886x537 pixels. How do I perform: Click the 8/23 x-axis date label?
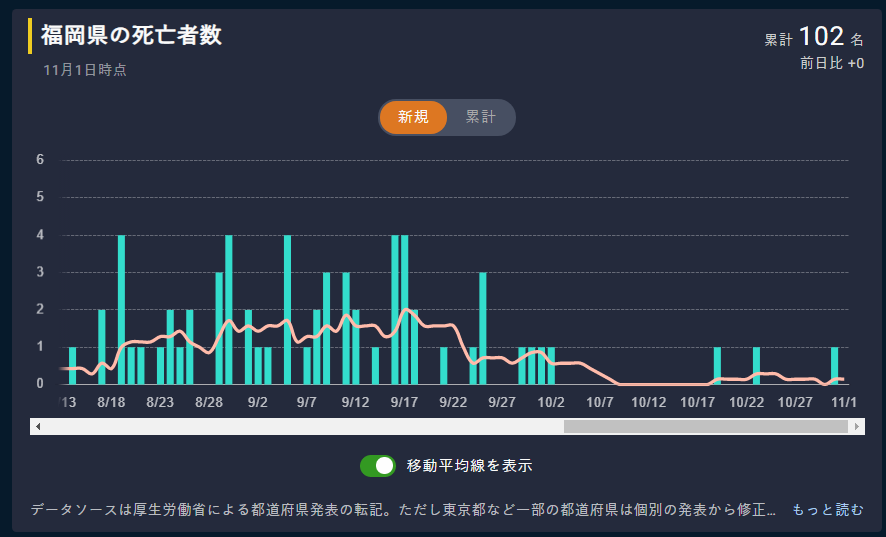[160, 402]
